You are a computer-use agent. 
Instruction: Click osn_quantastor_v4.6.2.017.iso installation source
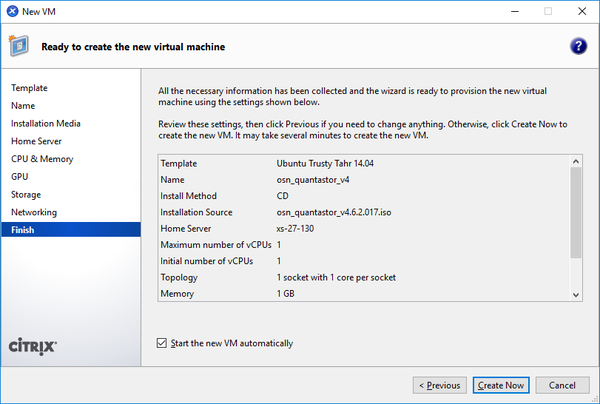click(x=334, y=212)
